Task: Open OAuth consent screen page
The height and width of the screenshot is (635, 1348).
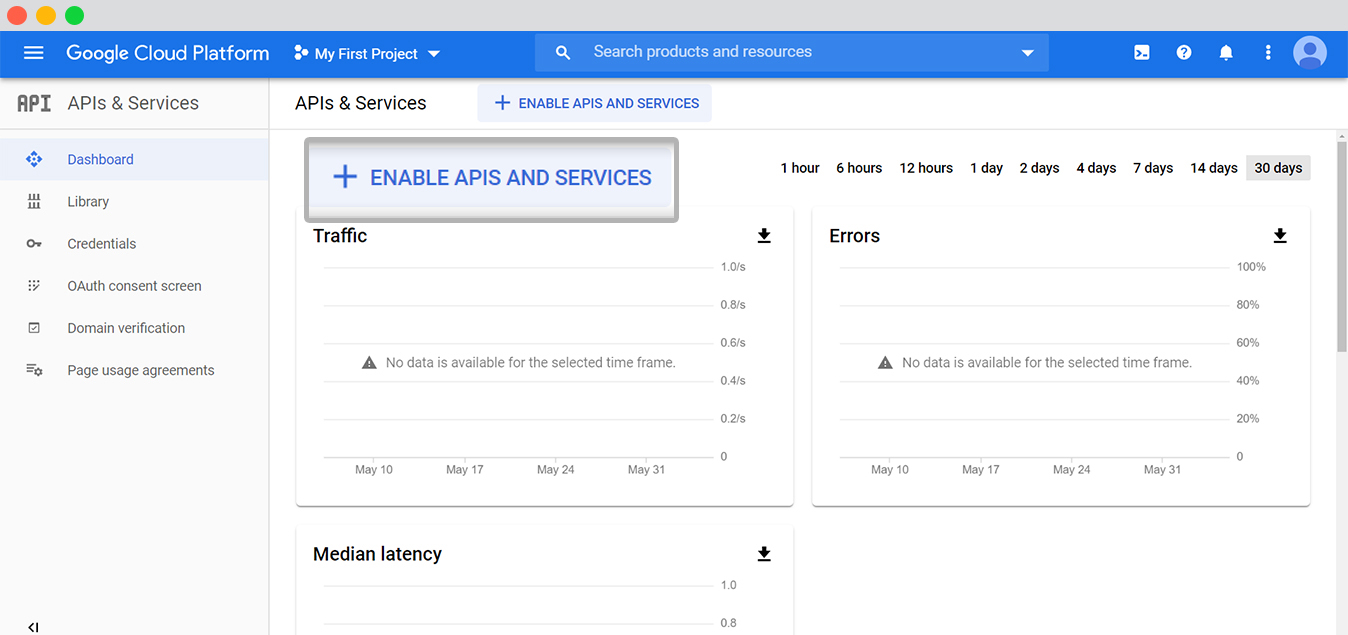Action: [x=134, y=286]
